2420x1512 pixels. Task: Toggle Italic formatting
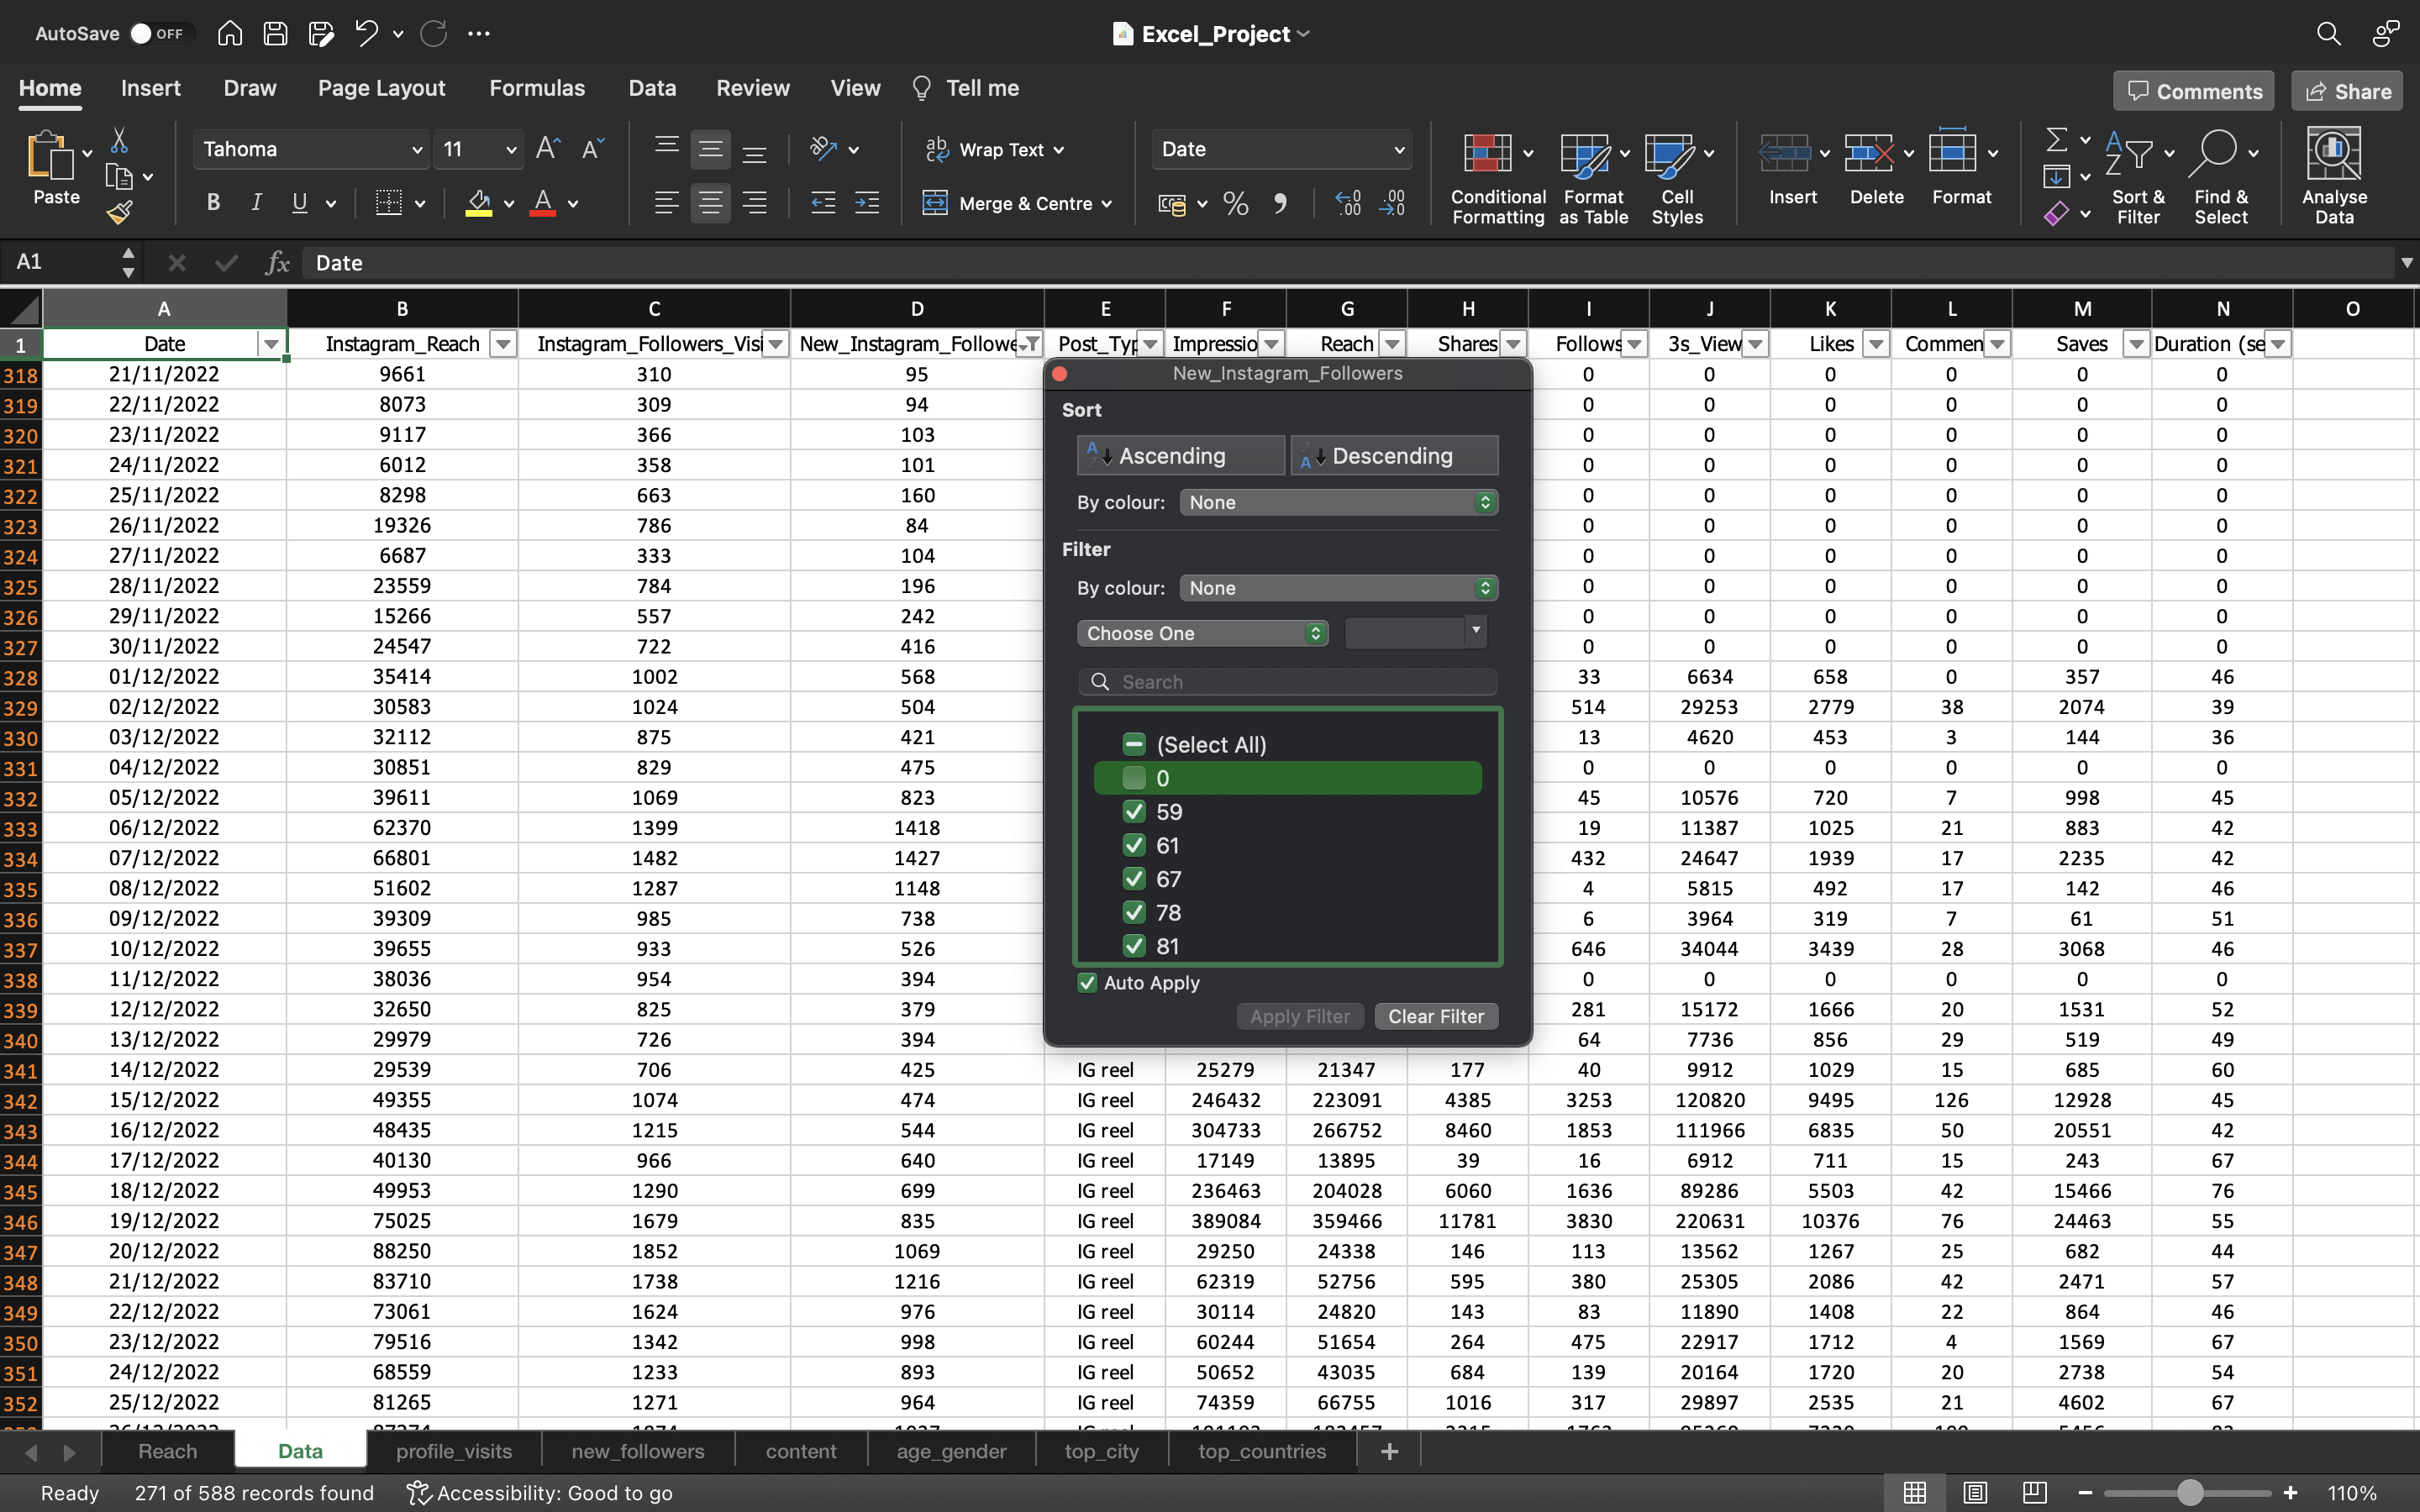(x=256, y=203)
